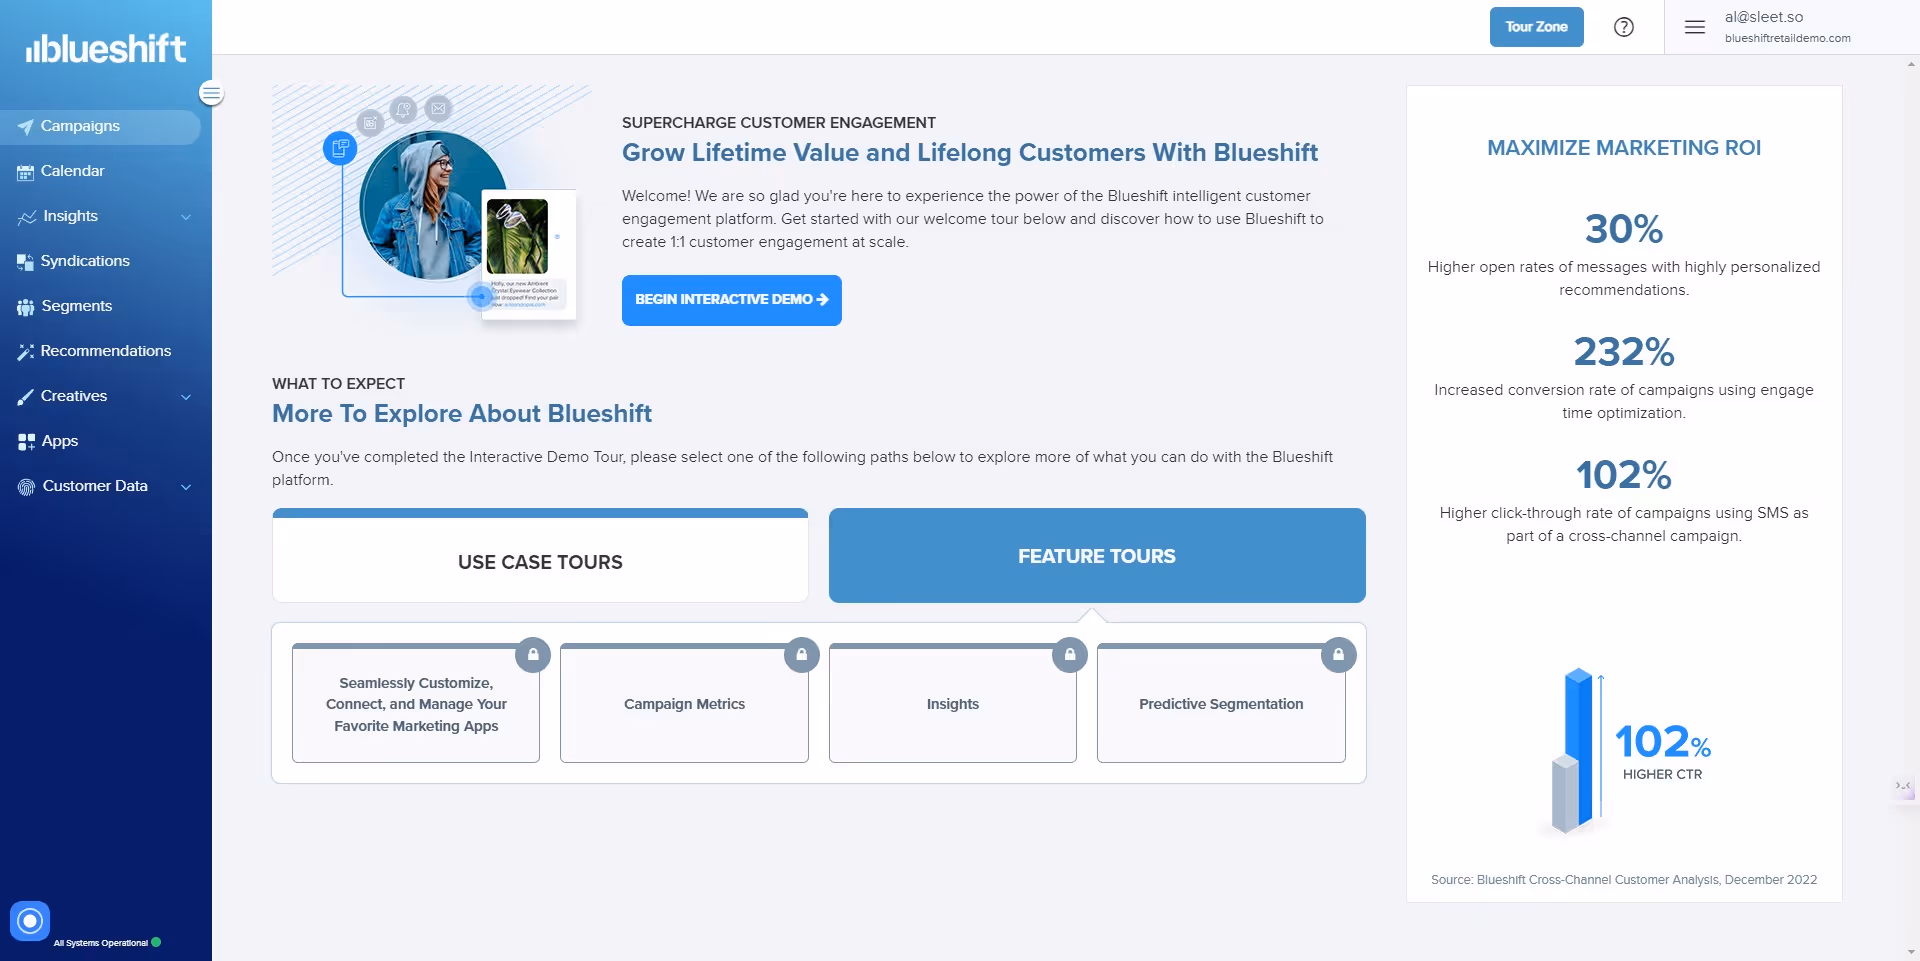1920x961 pixels.
Task: Click the al@sleet.so account label
Action: (x=1764, y=17)
